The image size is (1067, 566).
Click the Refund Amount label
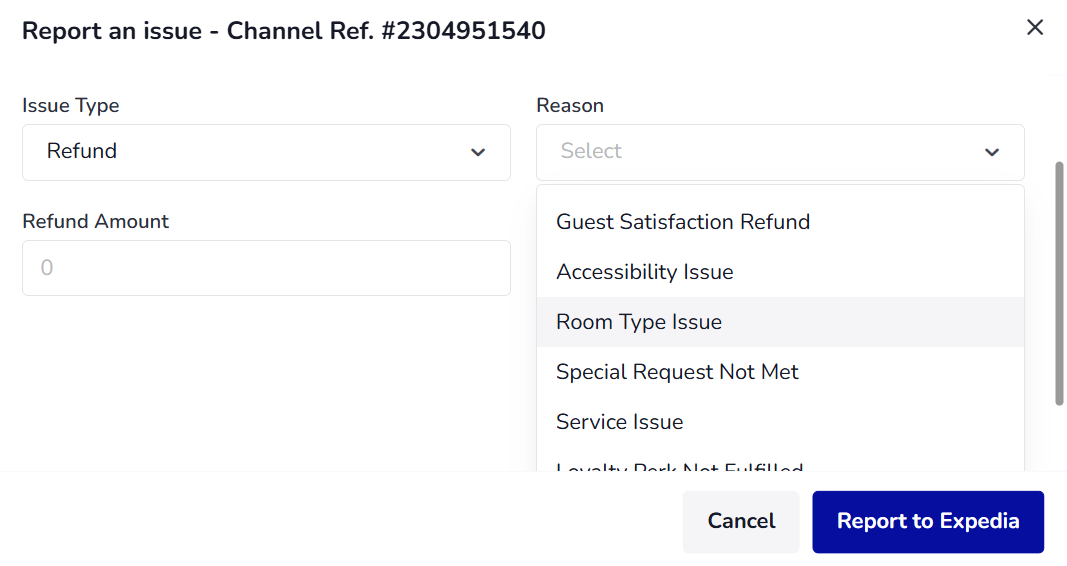coord(95,221)
